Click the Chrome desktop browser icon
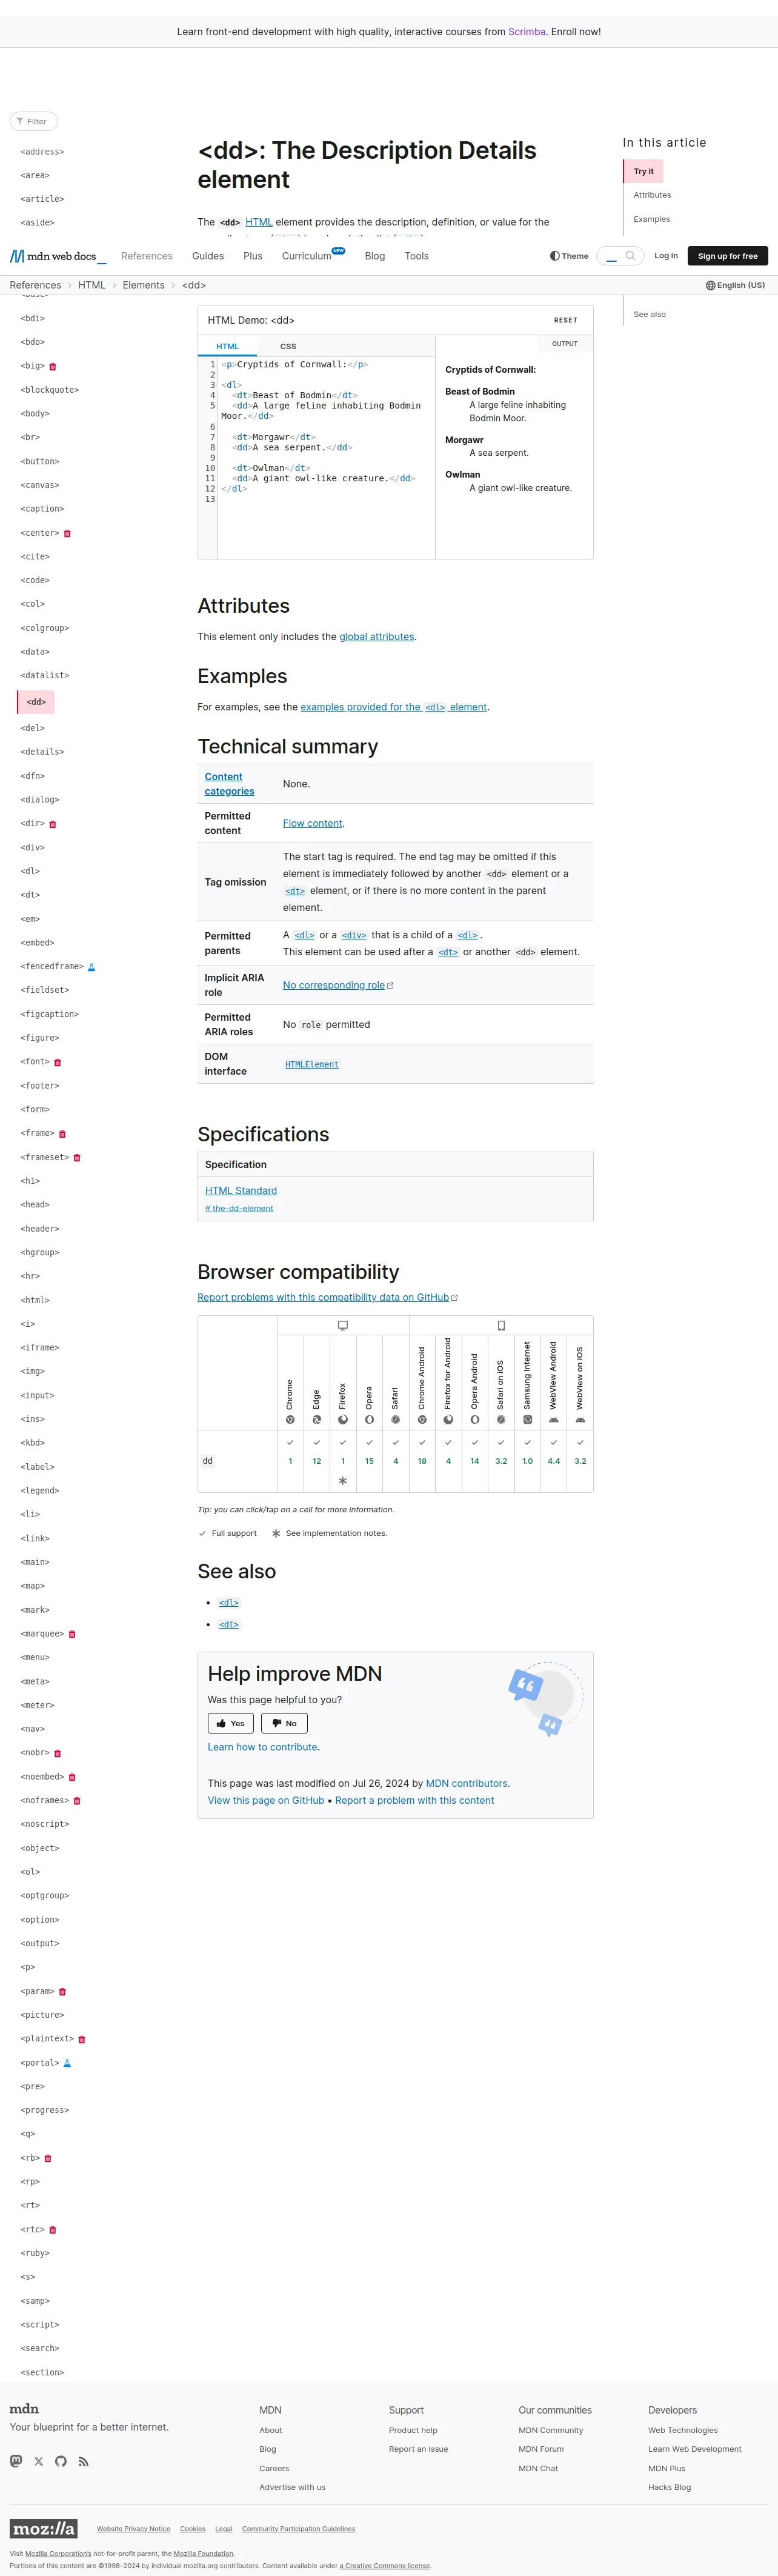Screen dimensions: 778x2576 point(290,1420)
